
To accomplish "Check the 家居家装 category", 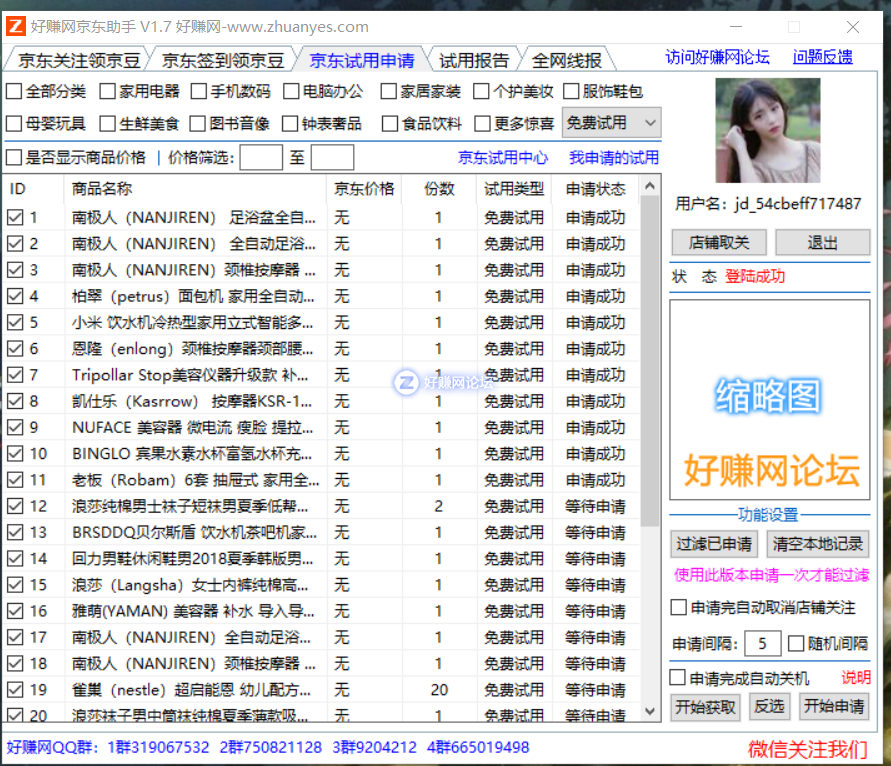I will [389, 91].
